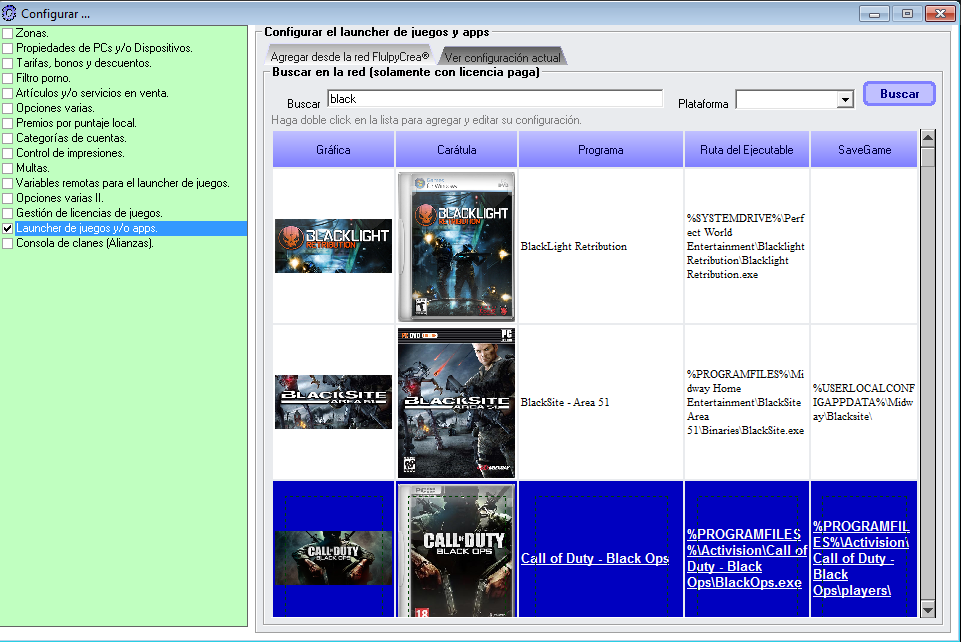Check Variables remotas para el launcher
This screenshot has width=961, height=642.
pyautogui.click(x=7, y=183)
